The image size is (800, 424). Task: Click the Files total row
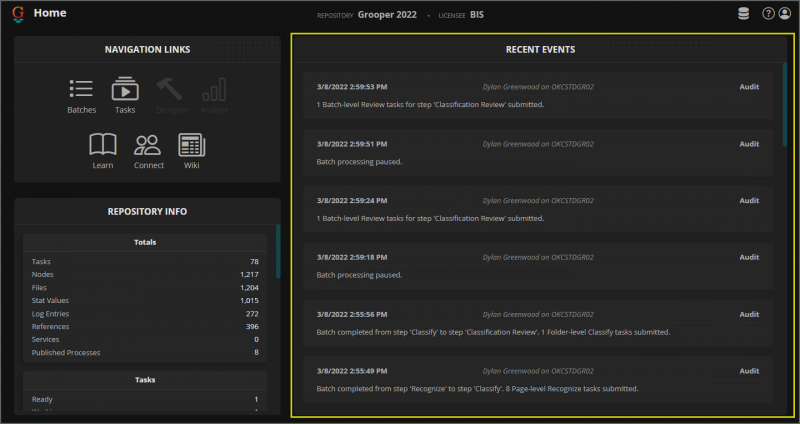tap(145, 287)
